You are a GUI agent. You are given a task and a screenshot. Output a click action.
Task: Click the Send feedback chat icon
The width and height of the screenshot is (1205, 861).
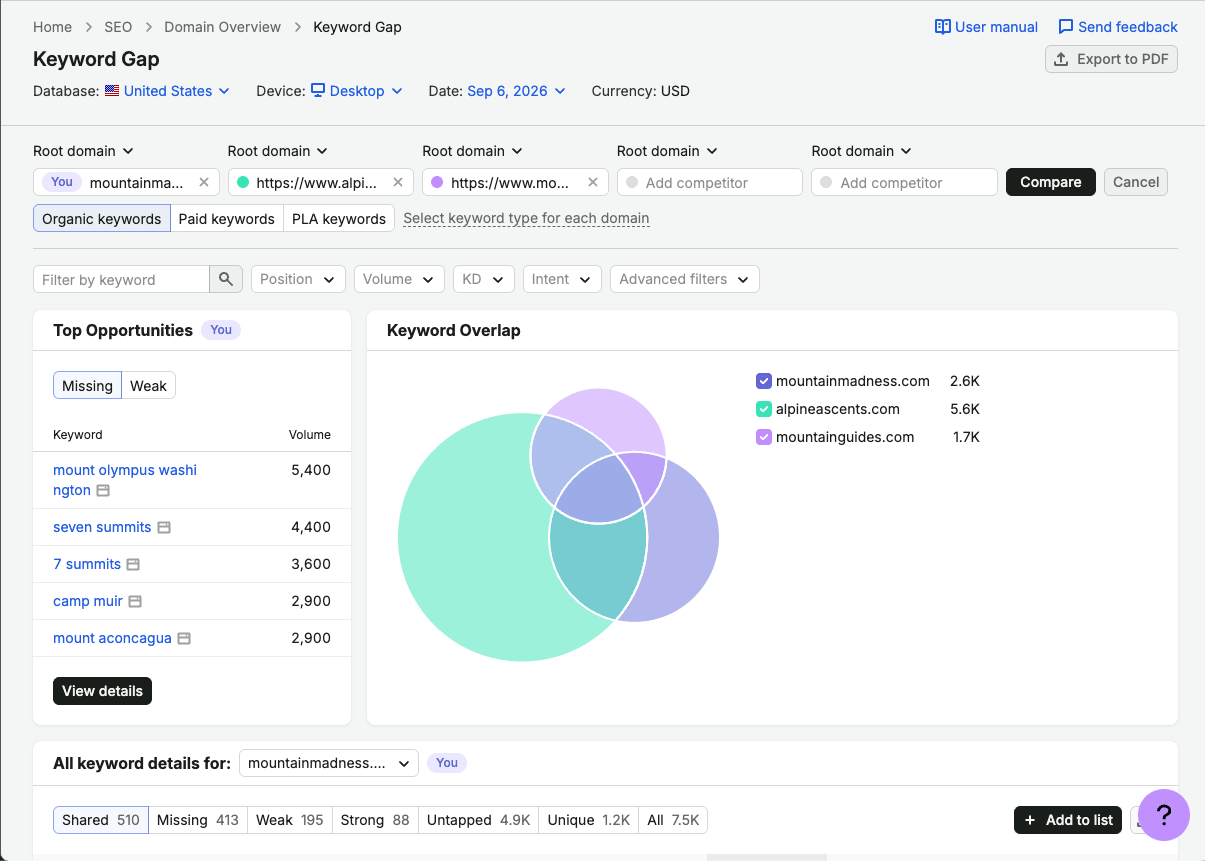tap(1066, 27)
